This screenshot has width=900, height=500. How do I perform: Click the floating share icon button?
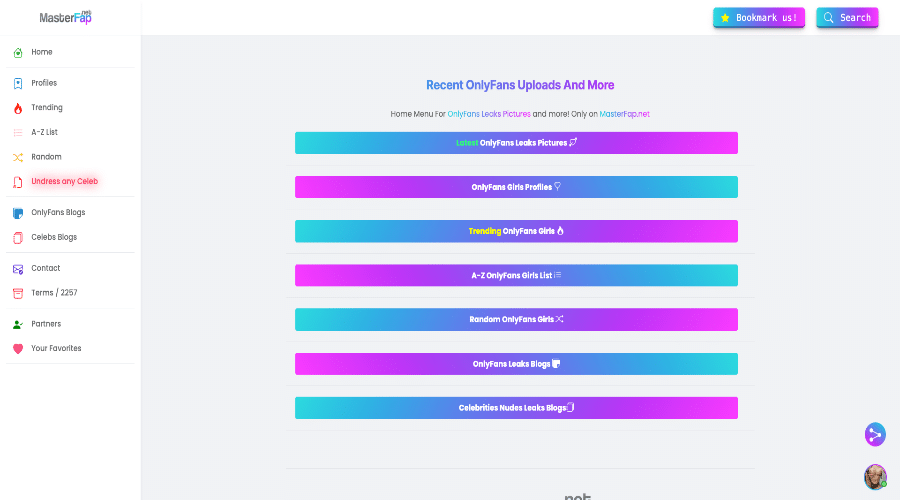(x=875, y=434)
